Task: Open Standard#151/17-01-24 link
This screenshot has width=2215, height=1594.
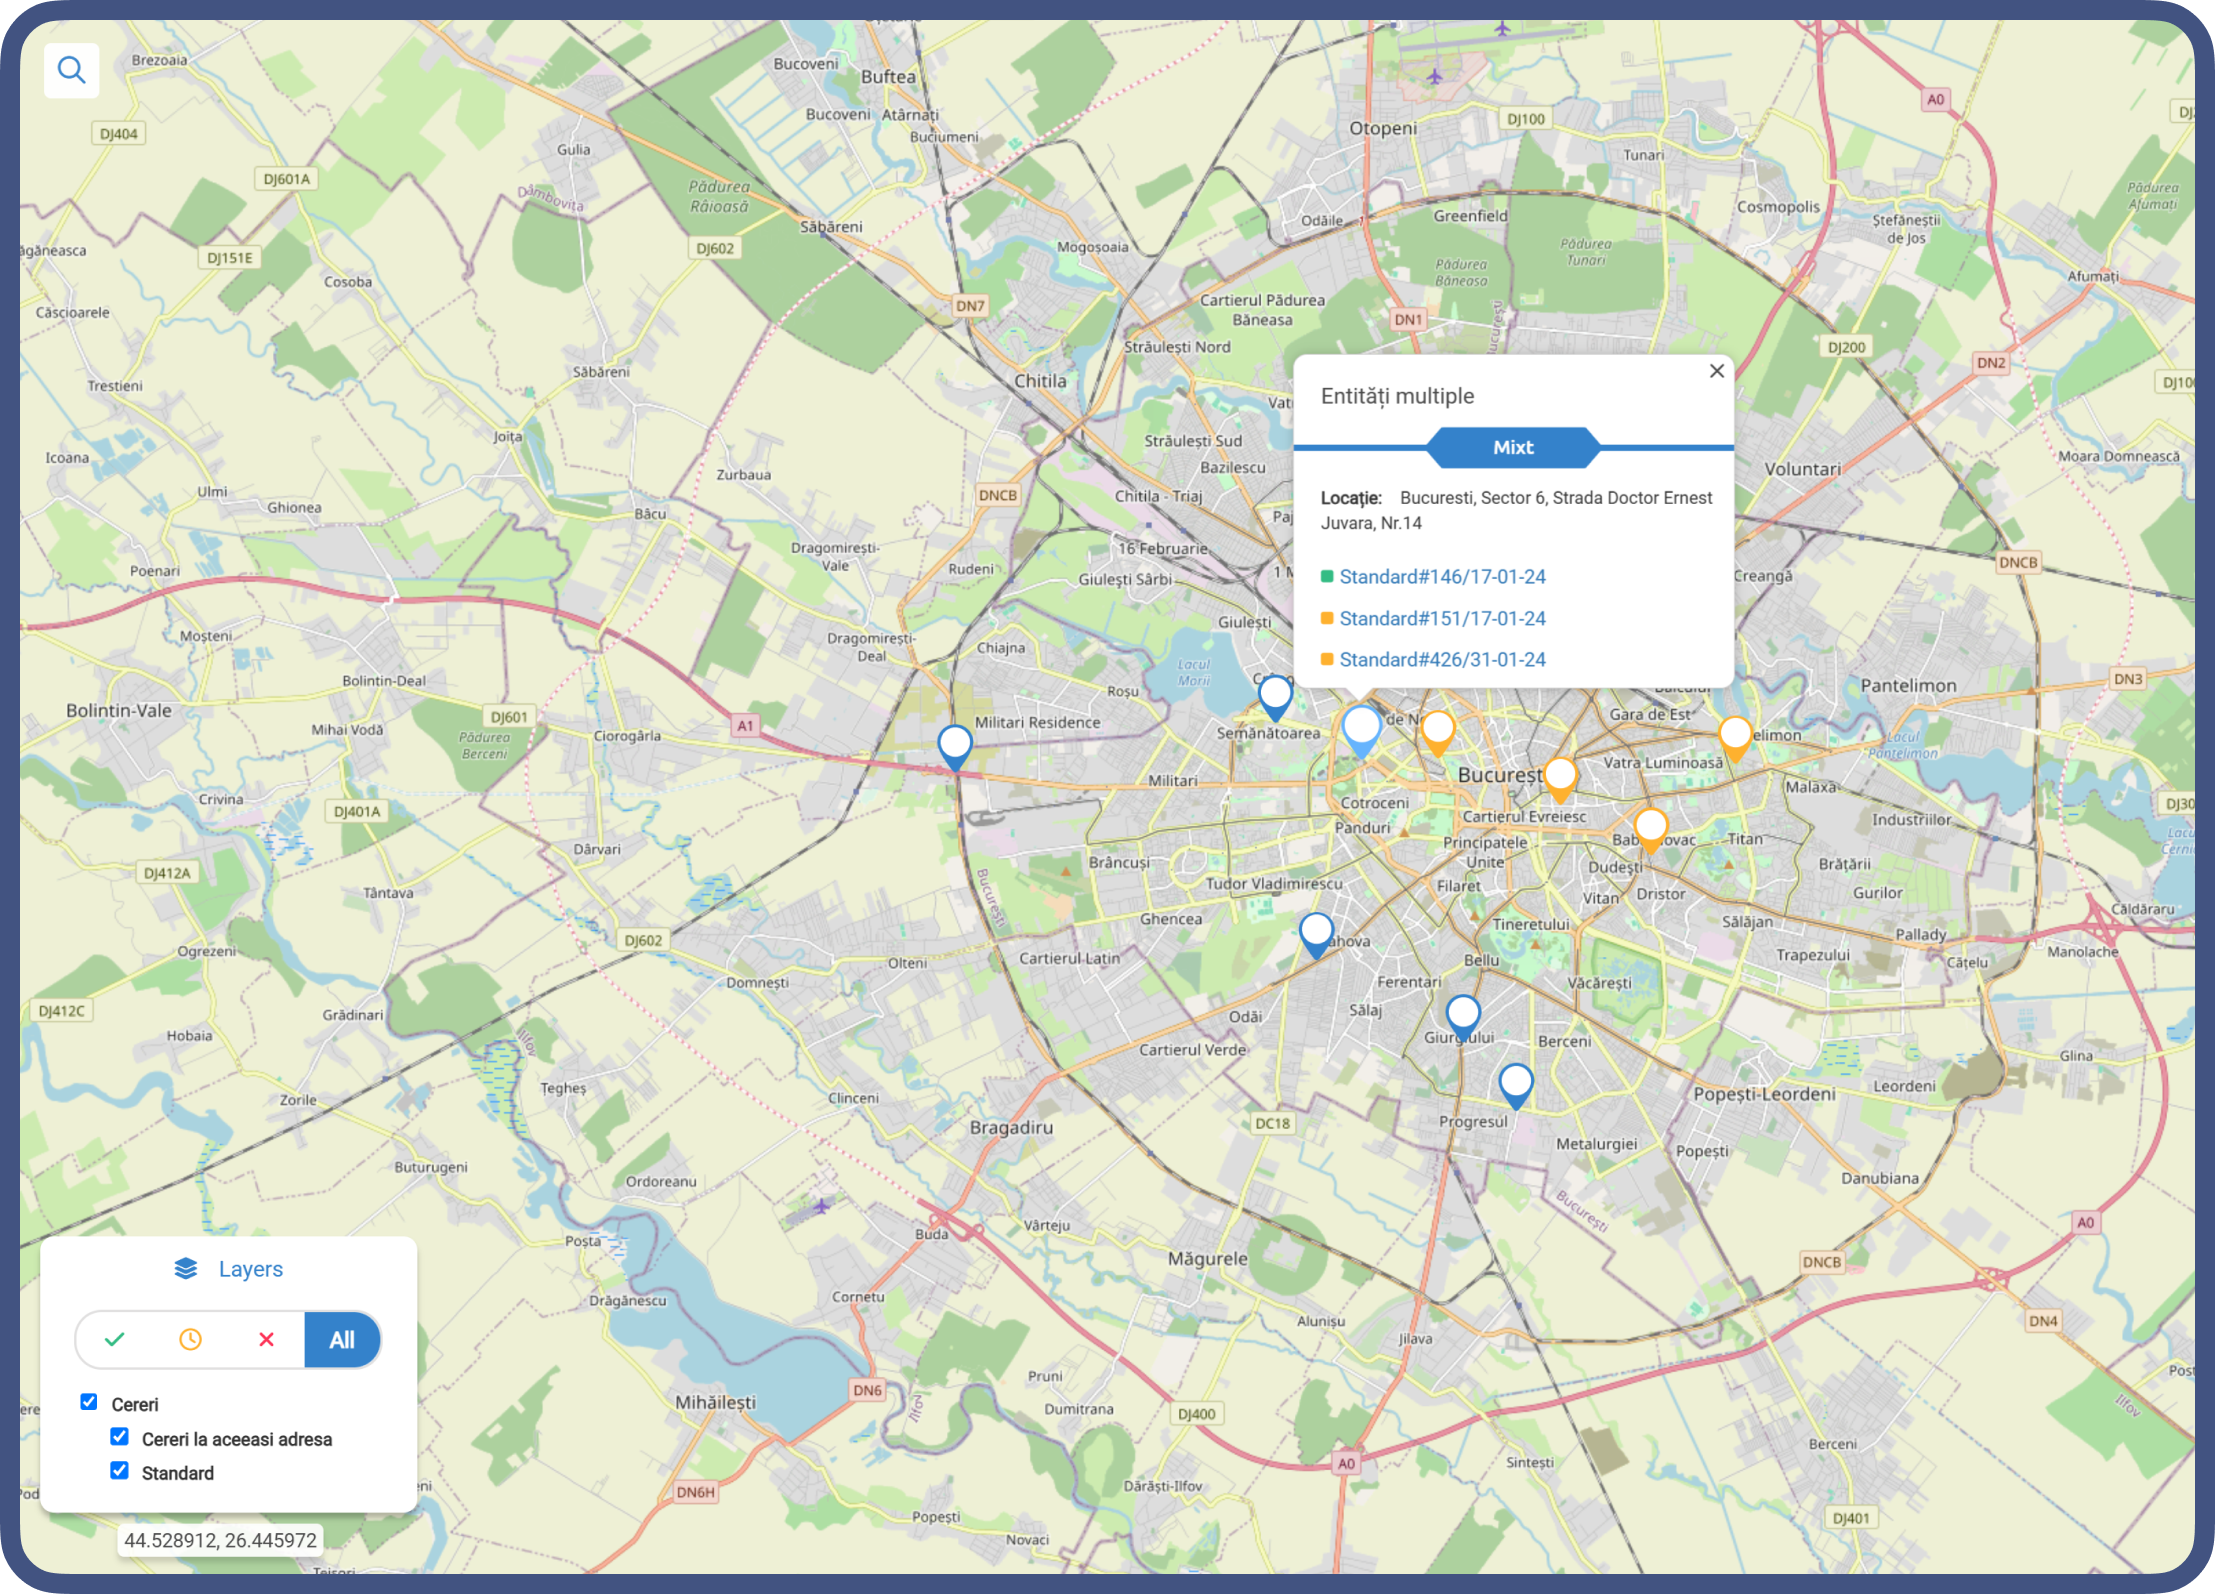Action: click(x=1442, y=618)
